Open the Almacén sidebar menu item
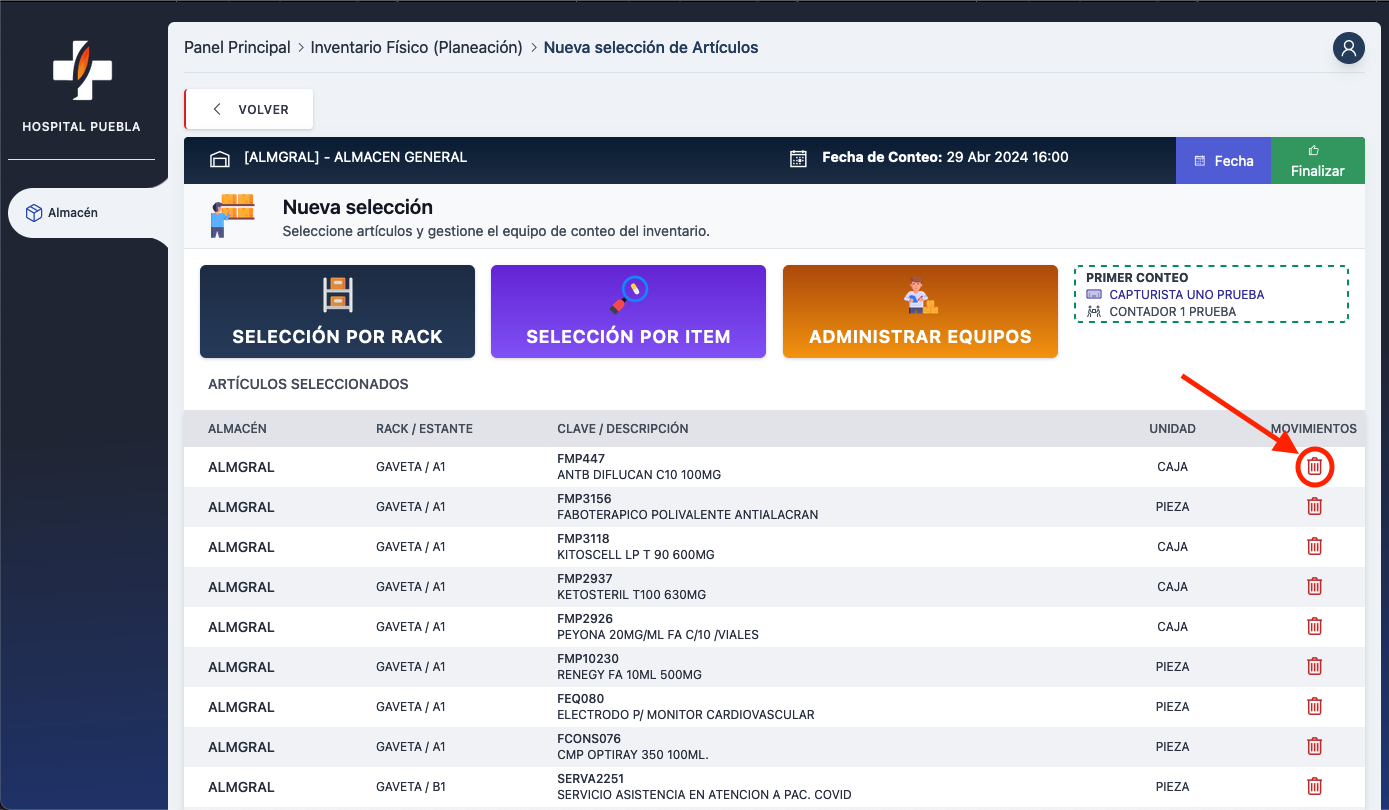 click(x=74, y=213)
